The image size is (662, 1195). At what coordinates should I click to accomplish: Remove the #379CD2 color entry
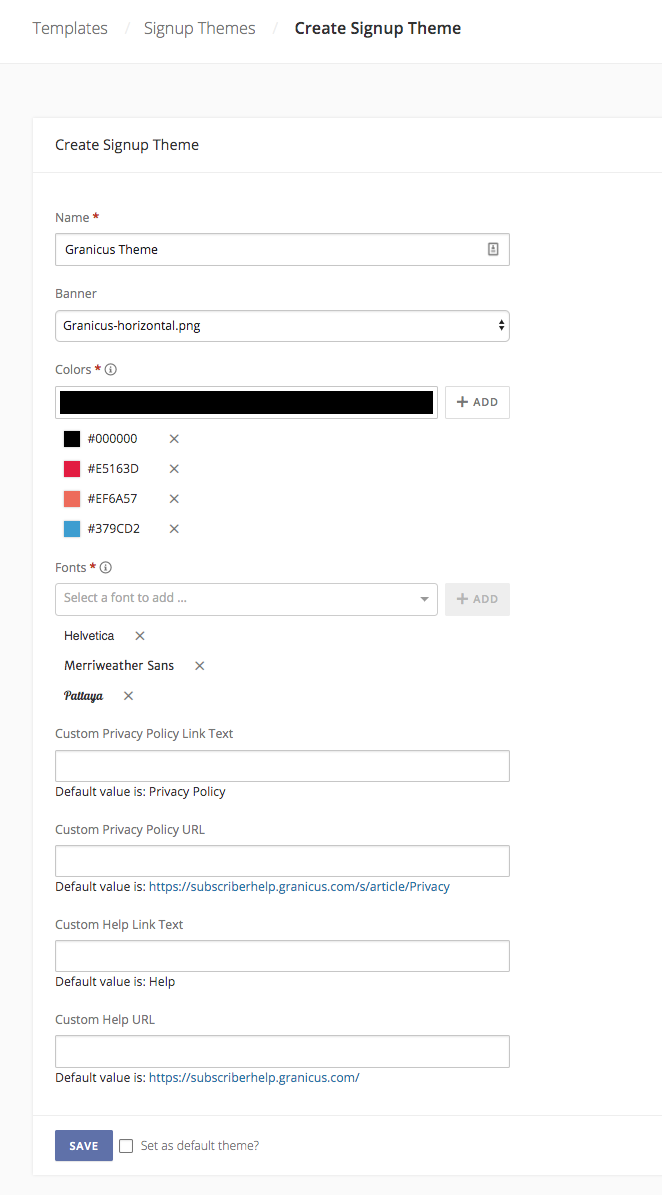point(174,528)
